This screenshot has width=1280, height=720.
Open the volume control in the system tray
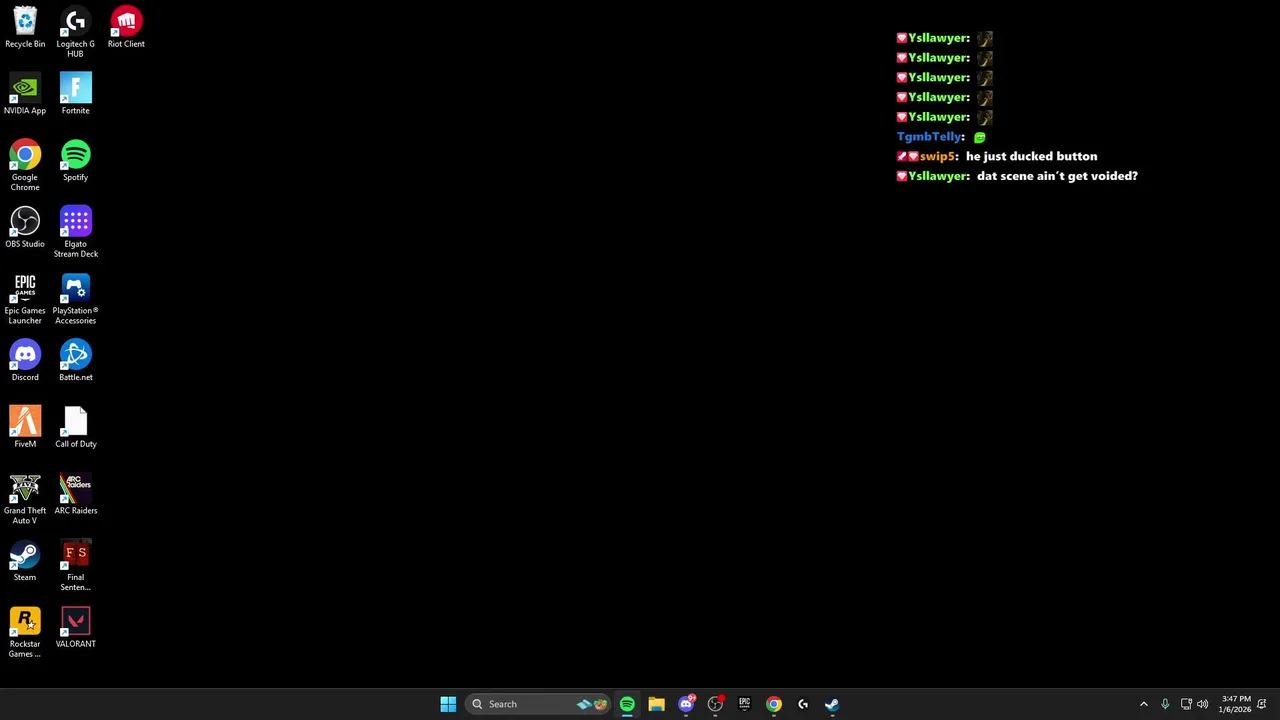pyautogui.click(x=1203, y=704)
